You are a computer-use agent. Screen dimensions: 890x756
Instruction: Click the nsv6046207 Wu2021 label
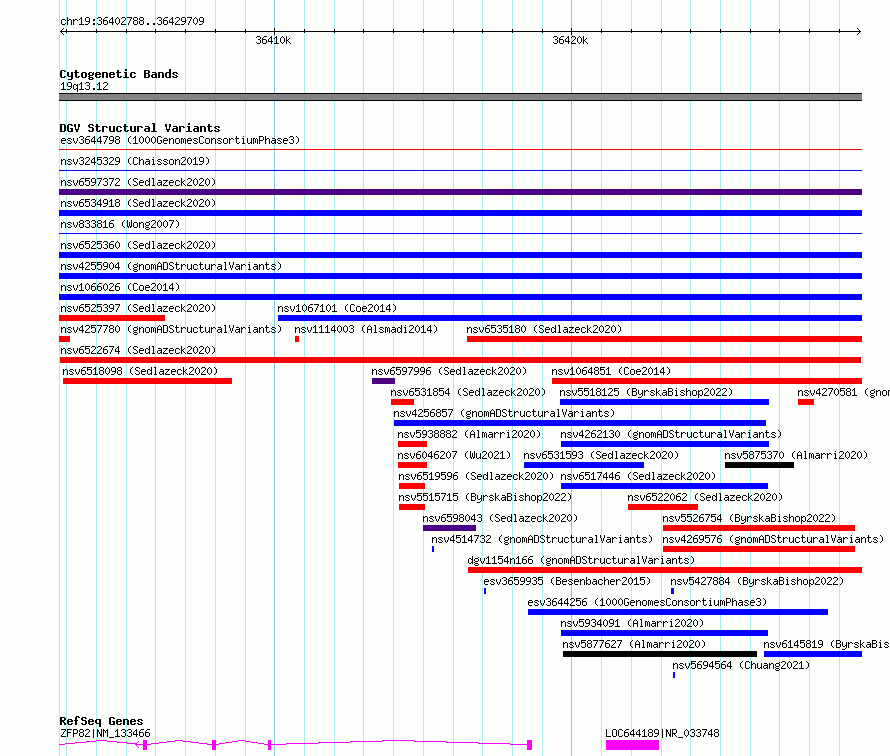coord(454,455)
